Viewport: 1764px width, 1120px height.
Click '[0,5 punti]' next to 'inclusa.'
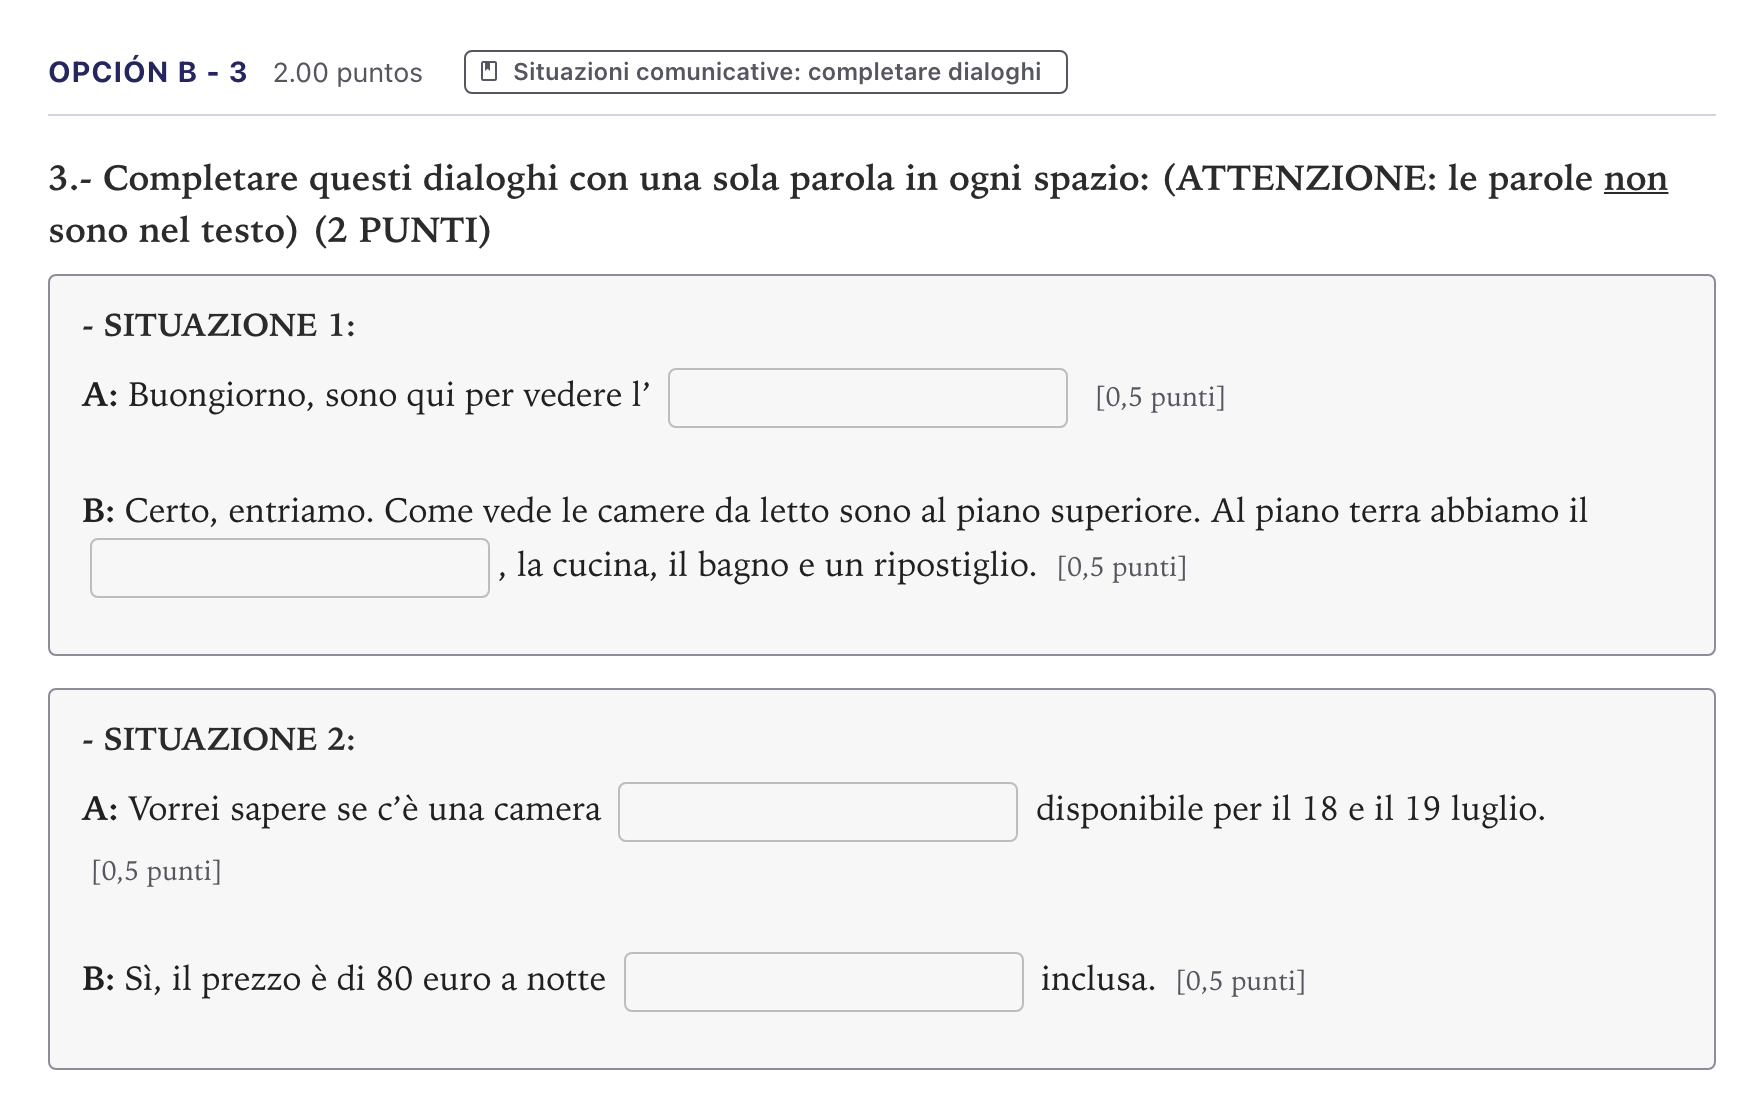(1241, 981)
